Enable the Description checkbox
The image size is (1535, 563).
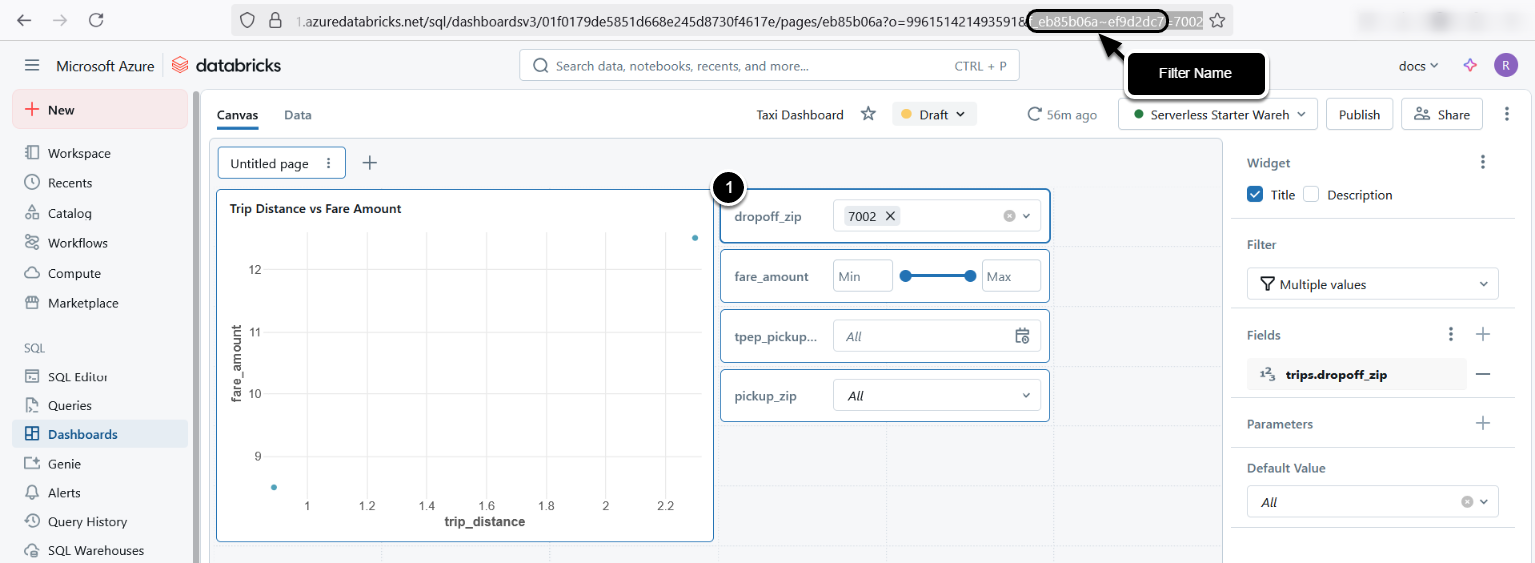1311,195
